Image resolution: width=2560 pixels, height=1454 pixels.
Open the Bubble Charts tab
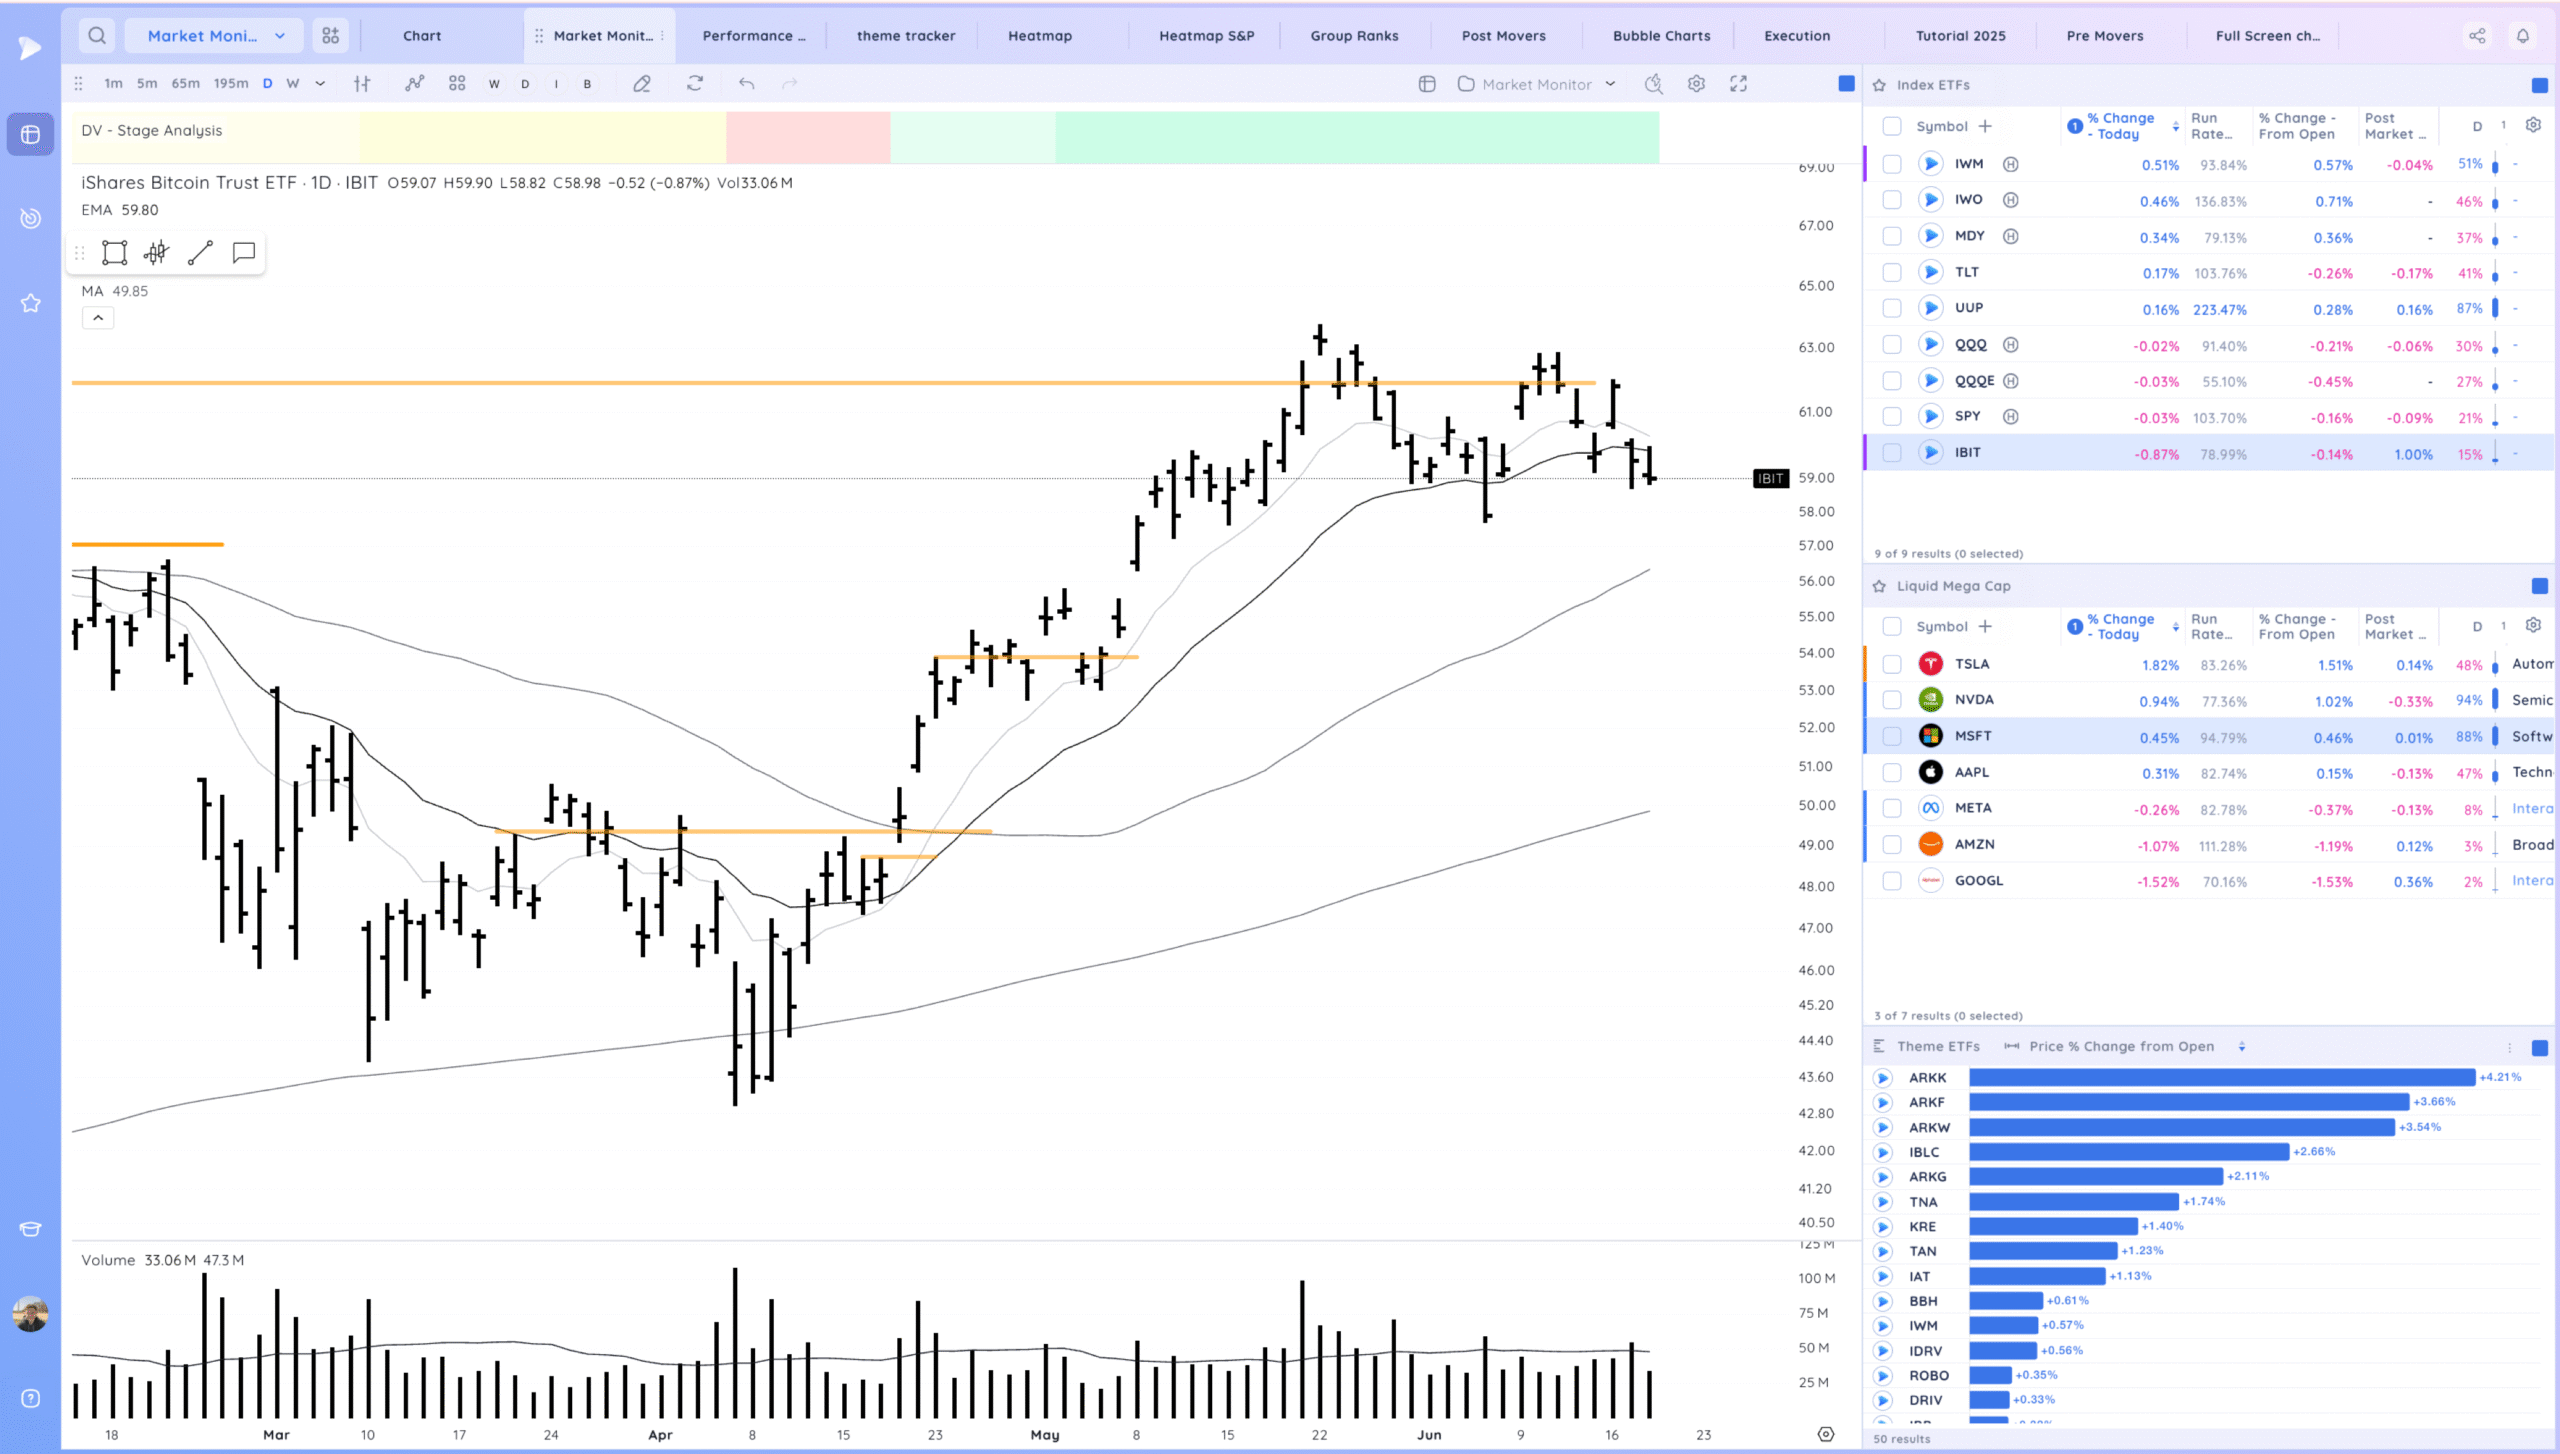1661,36
